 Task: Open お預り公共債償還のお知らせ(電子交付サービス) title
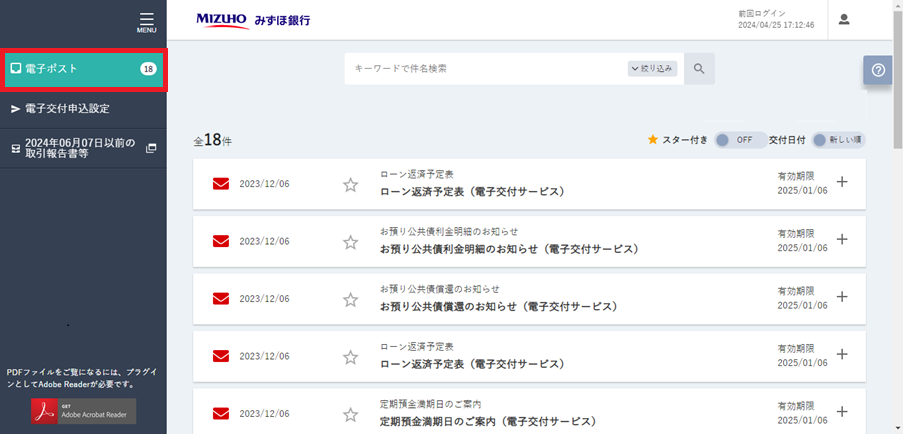click(x=499, y=307)
